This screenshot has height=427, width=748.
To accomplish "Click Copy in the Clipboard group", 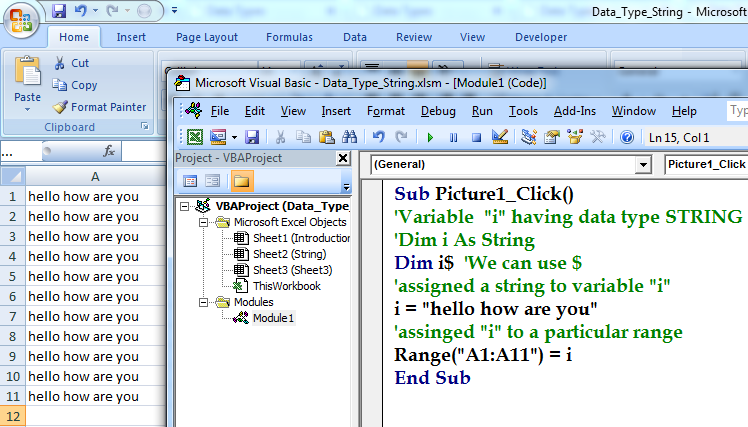I will (x=75, y=85).
